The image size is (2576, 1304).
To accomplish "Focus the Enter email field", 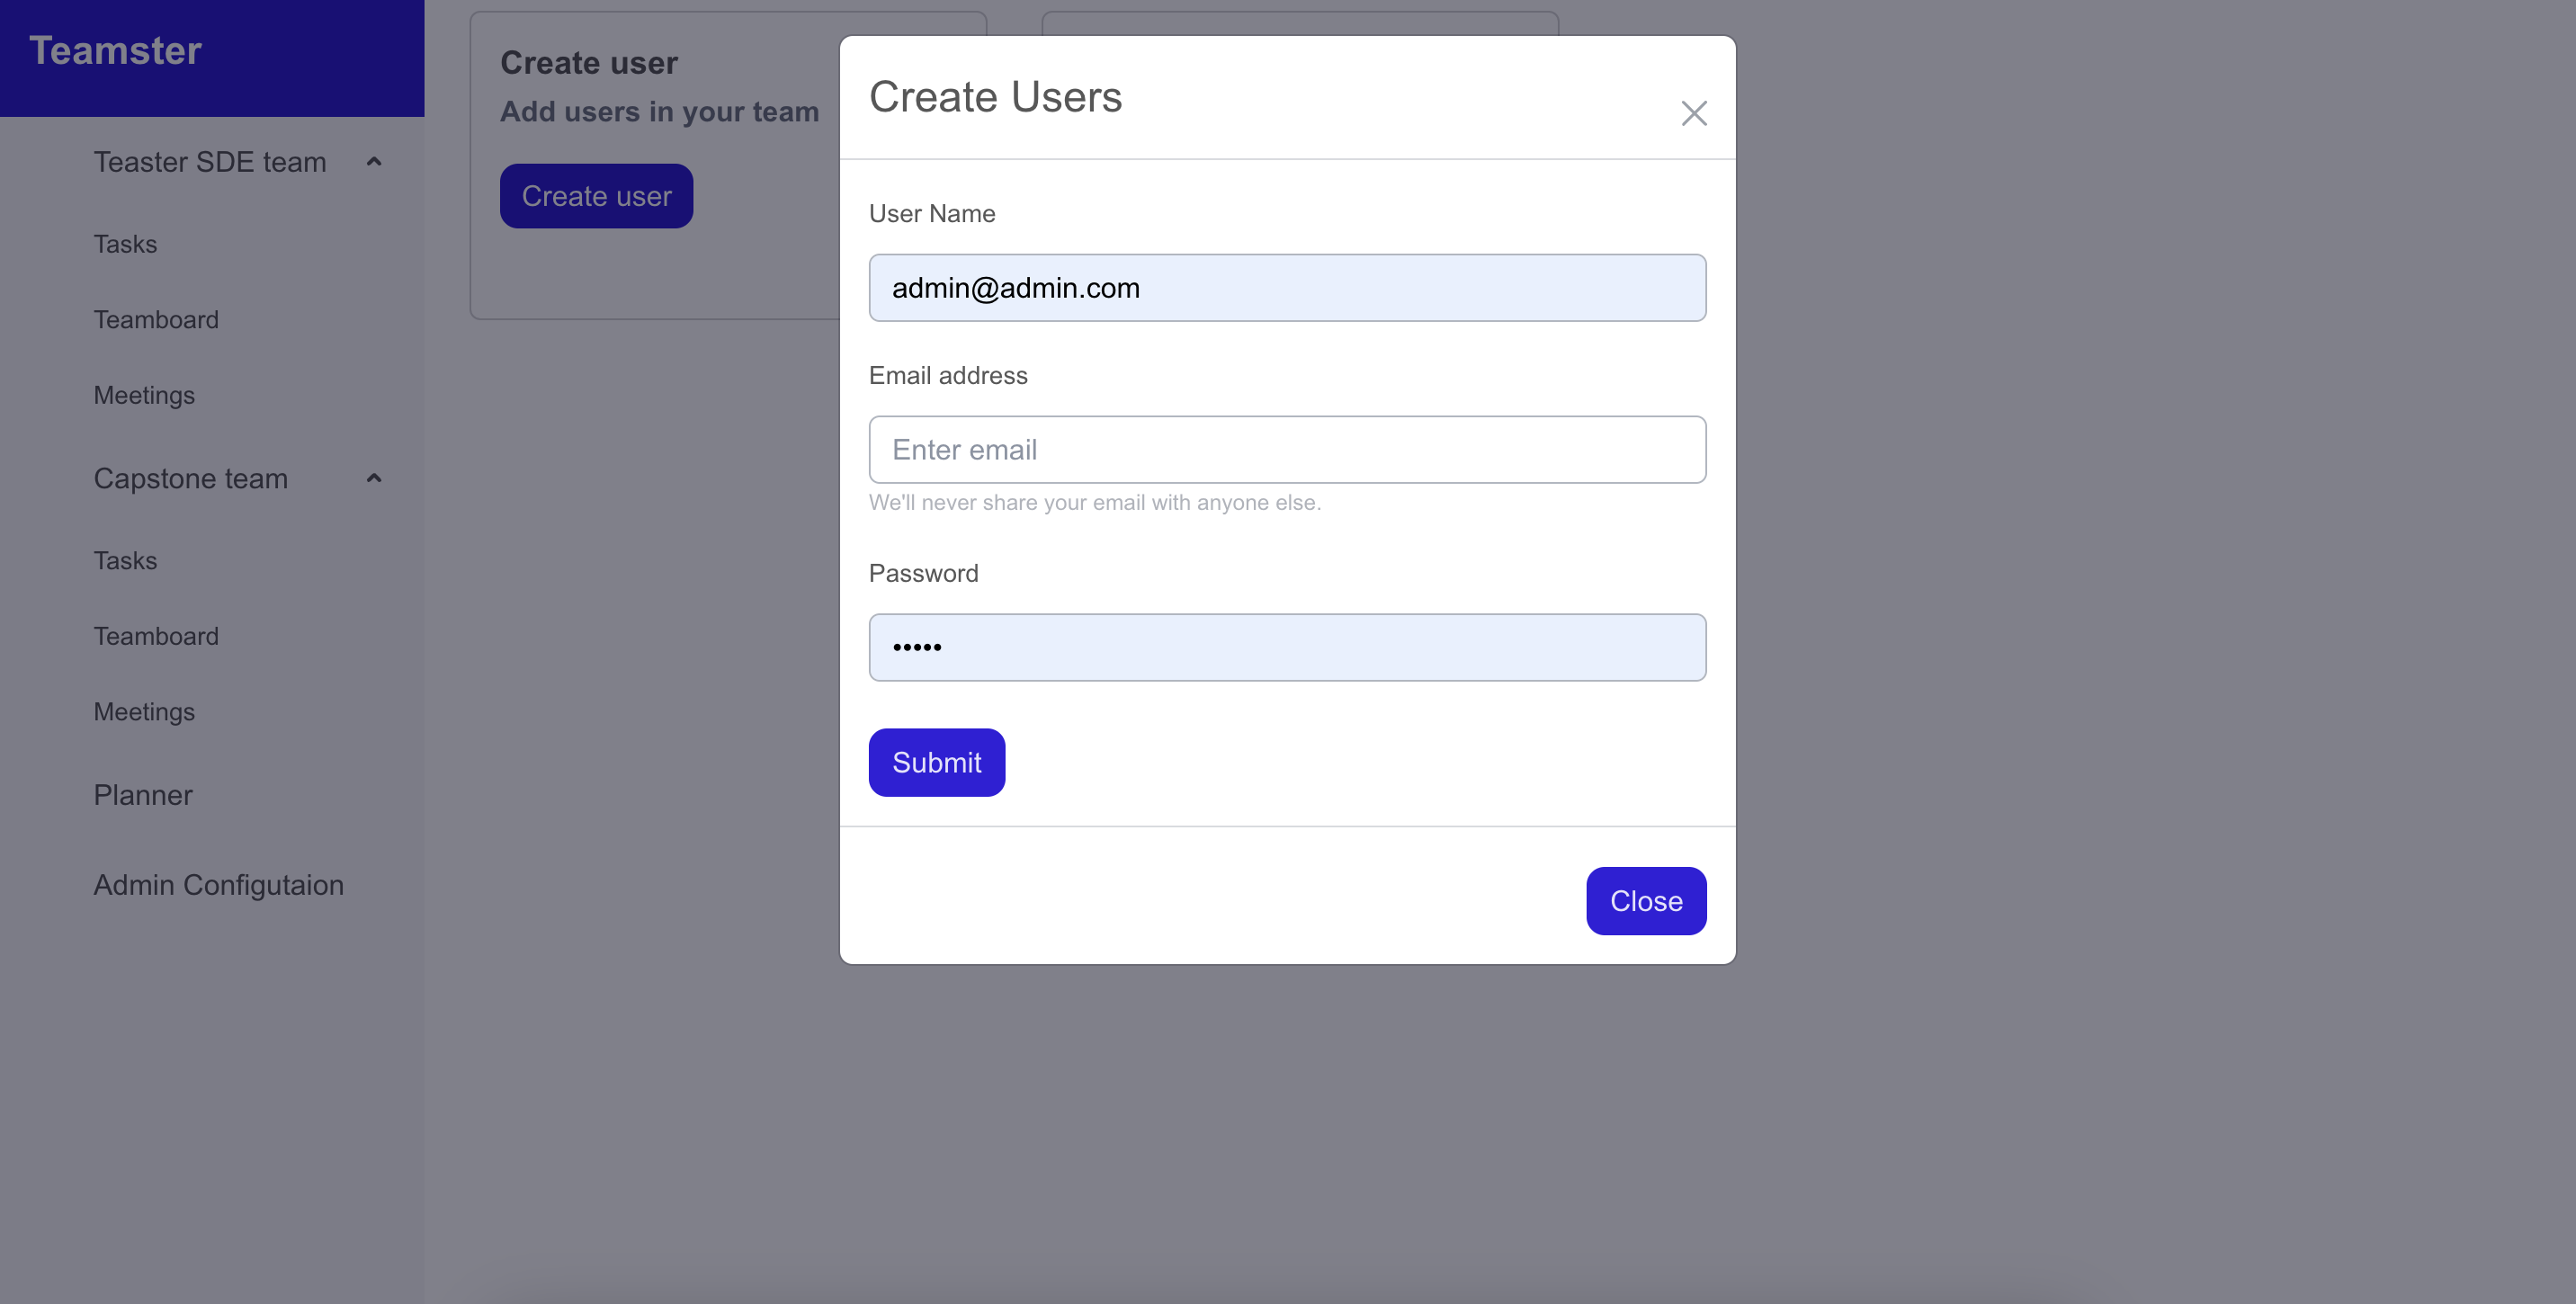I will [1287, 450].
